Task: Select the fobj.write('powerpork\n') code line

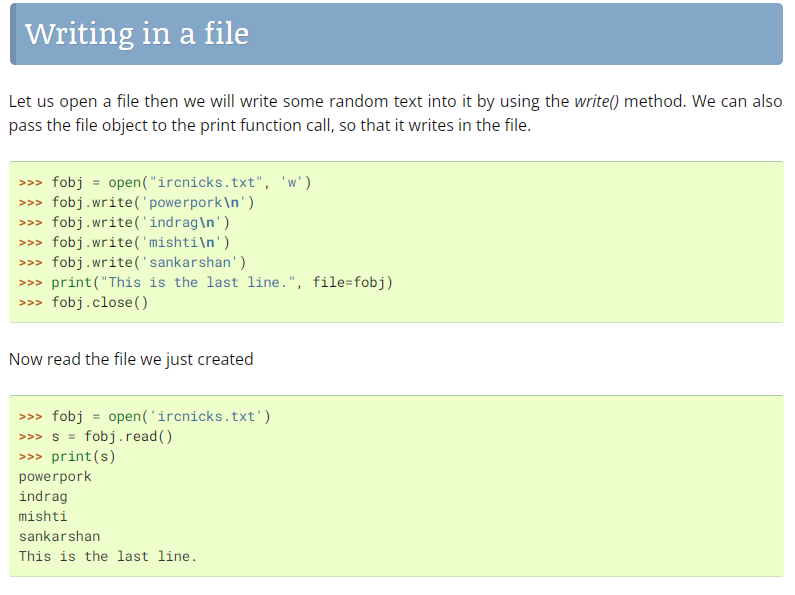Action: 153,202
